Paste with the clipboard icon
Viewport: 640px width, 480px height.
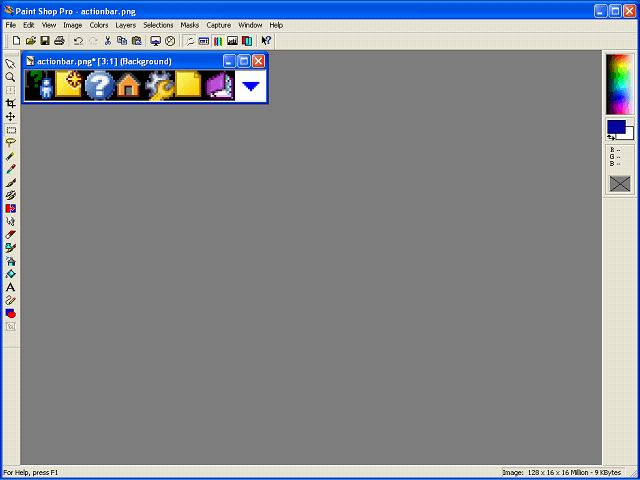tap(136, 40)
